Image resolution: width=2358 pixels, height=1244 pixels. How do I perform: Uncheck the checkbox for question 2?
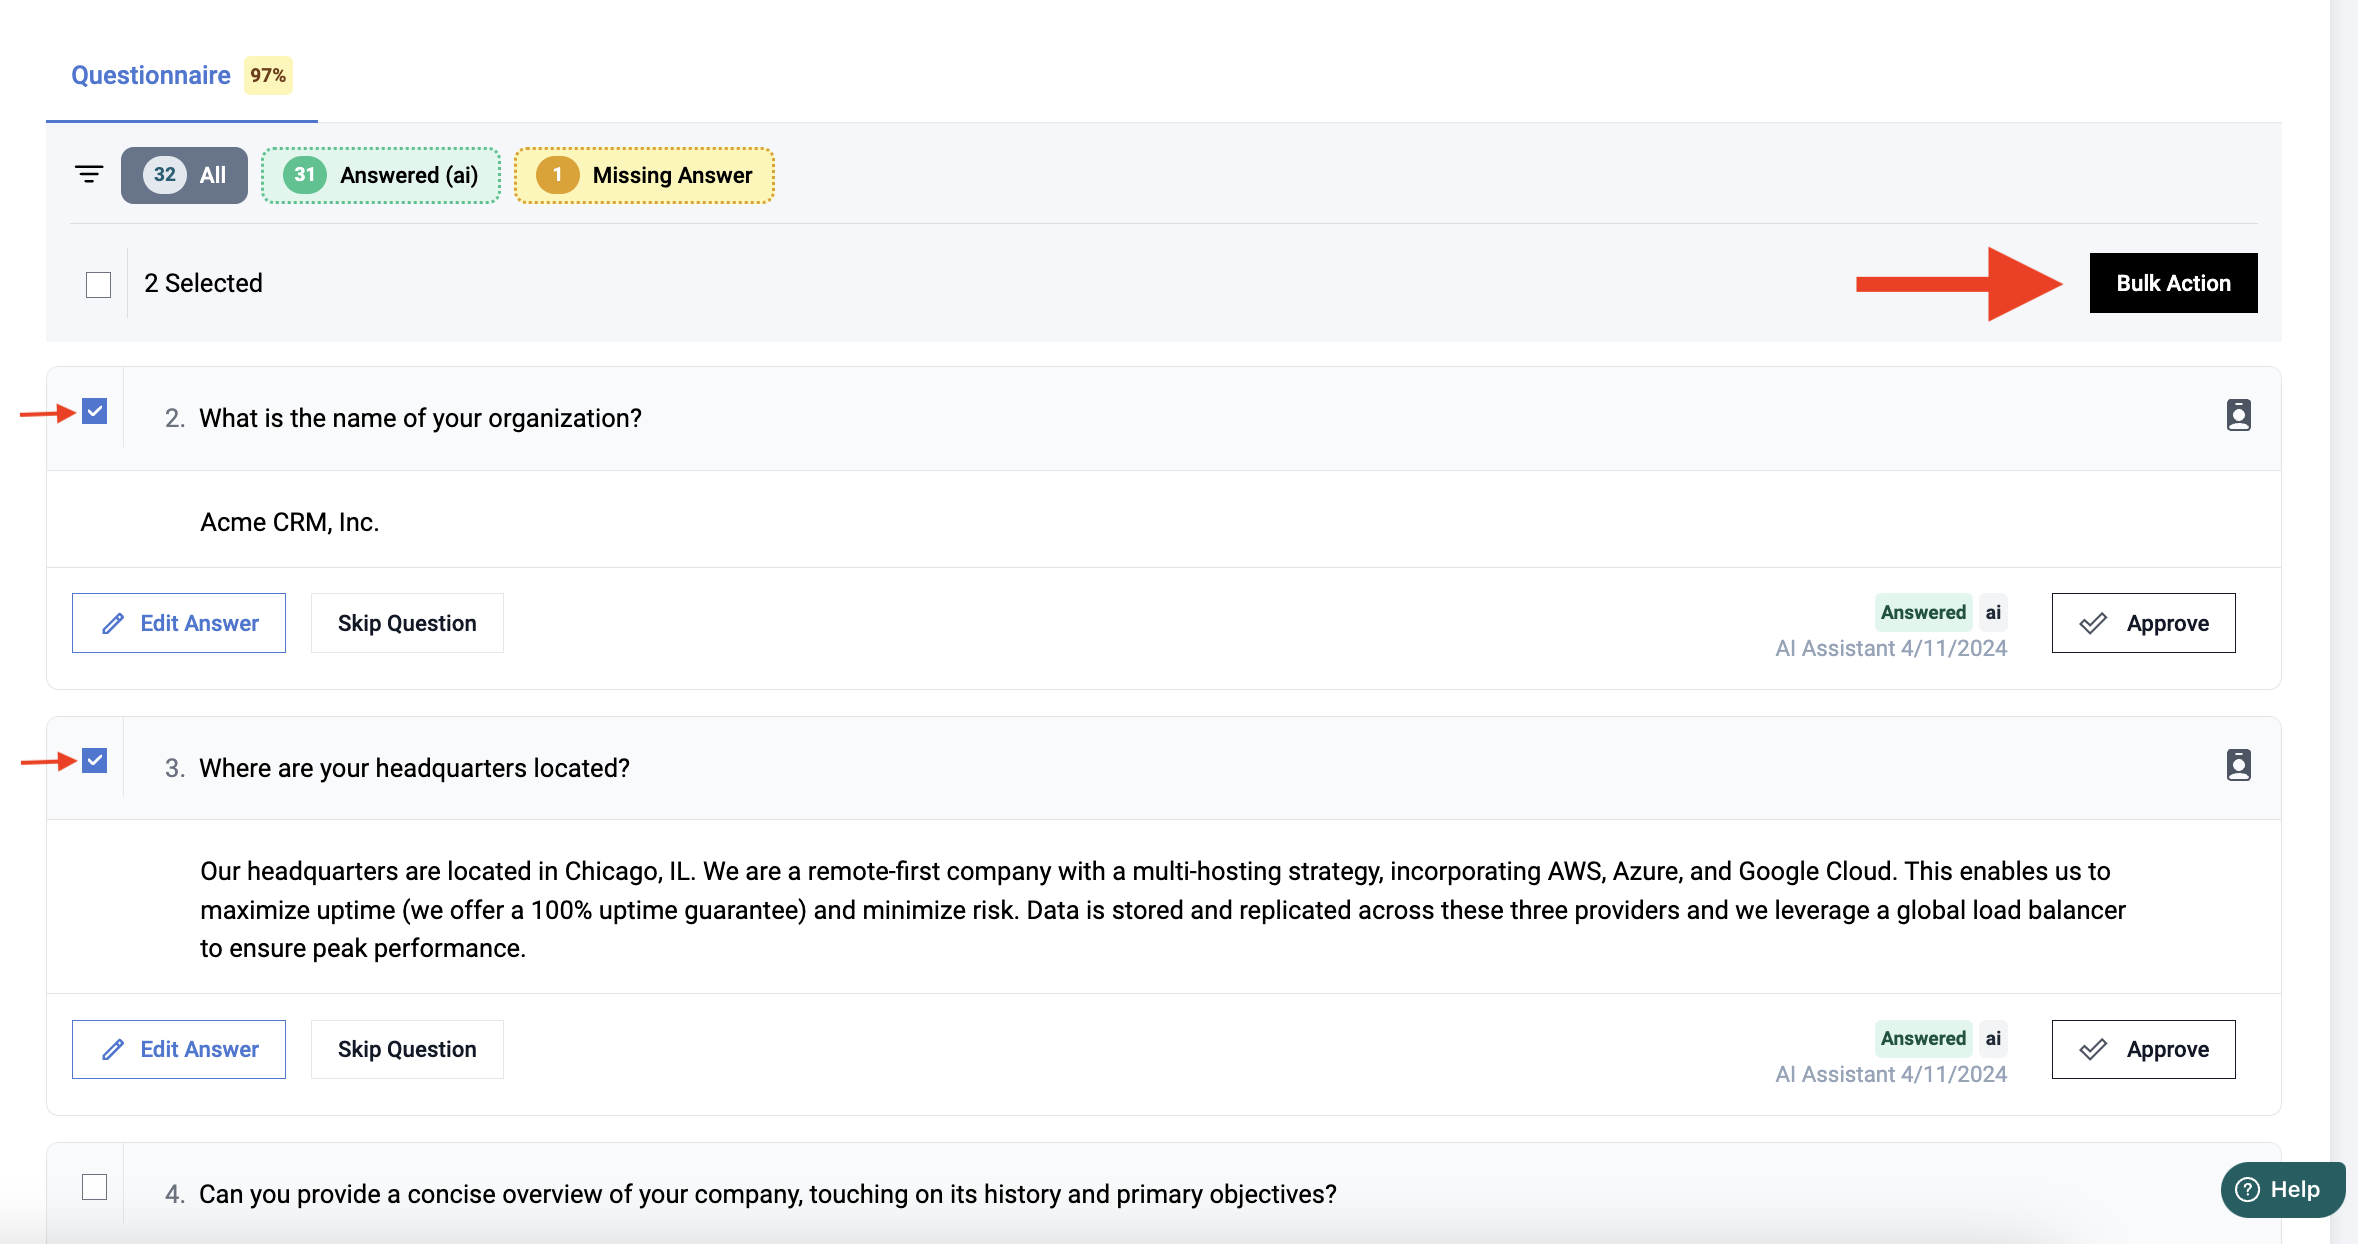(95, 412)
